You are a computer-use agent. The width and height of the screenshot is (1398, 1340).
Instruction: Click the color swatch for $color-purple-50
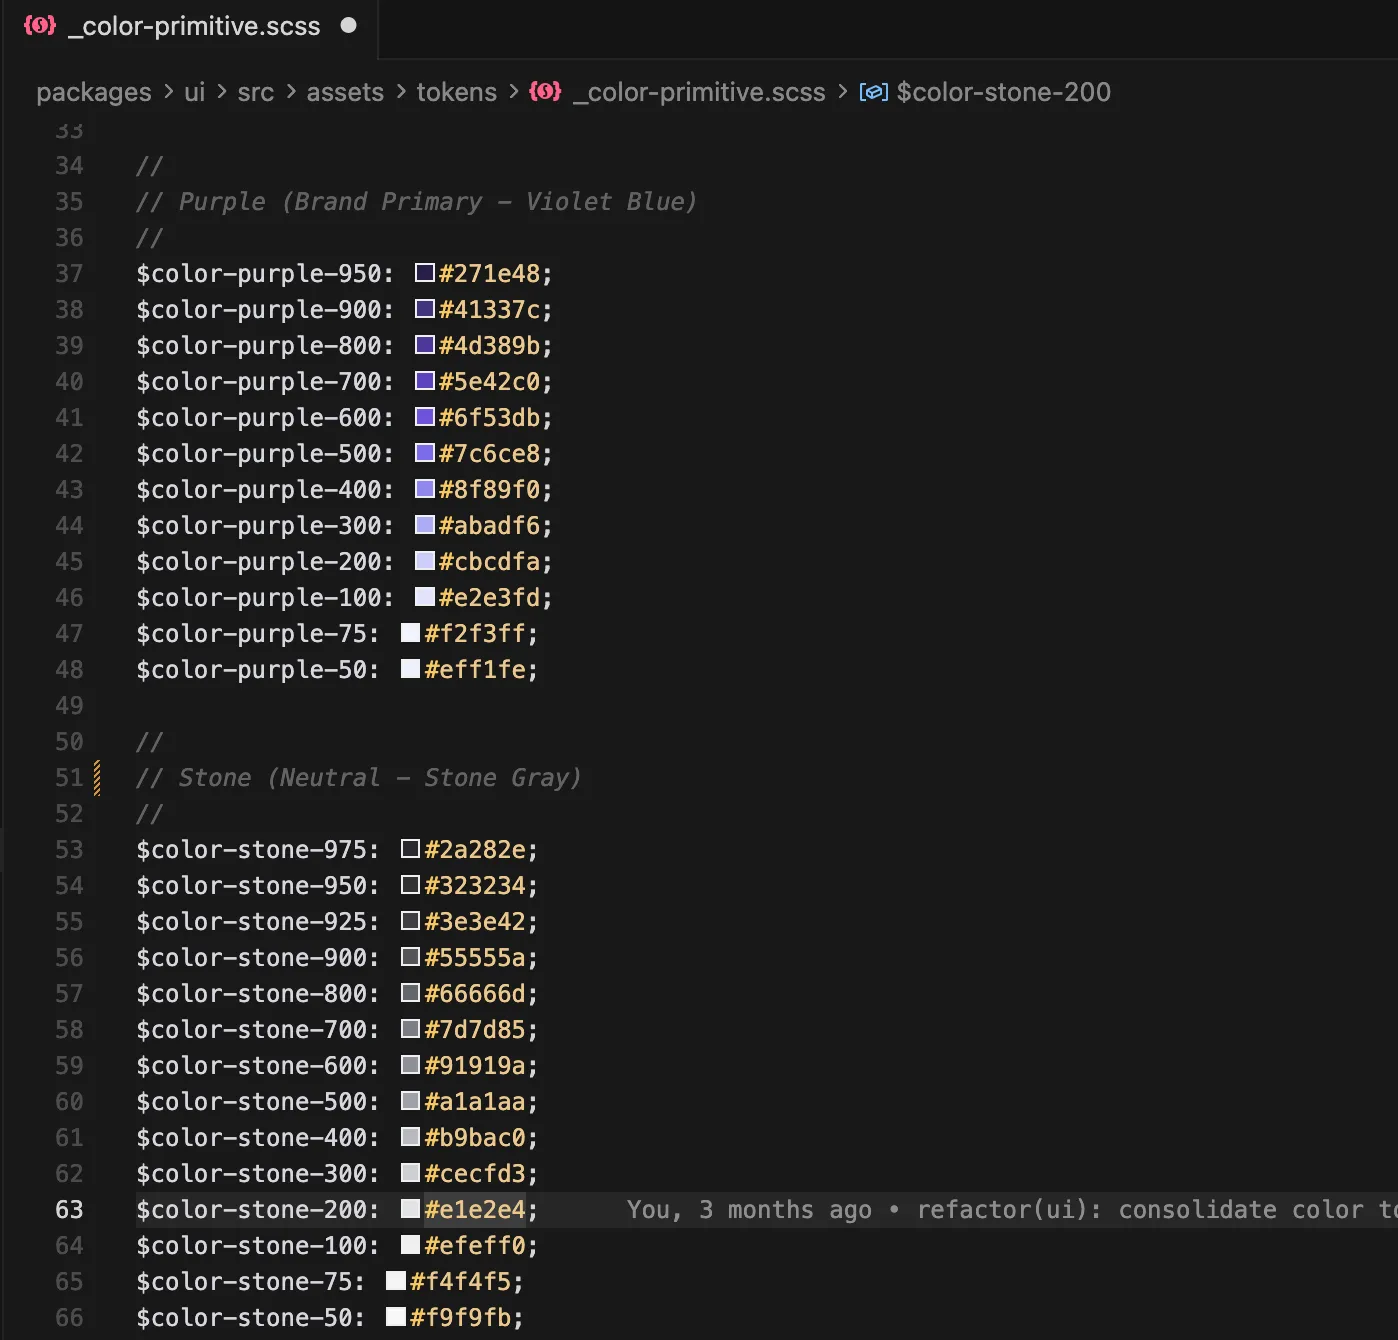(409, 669)
